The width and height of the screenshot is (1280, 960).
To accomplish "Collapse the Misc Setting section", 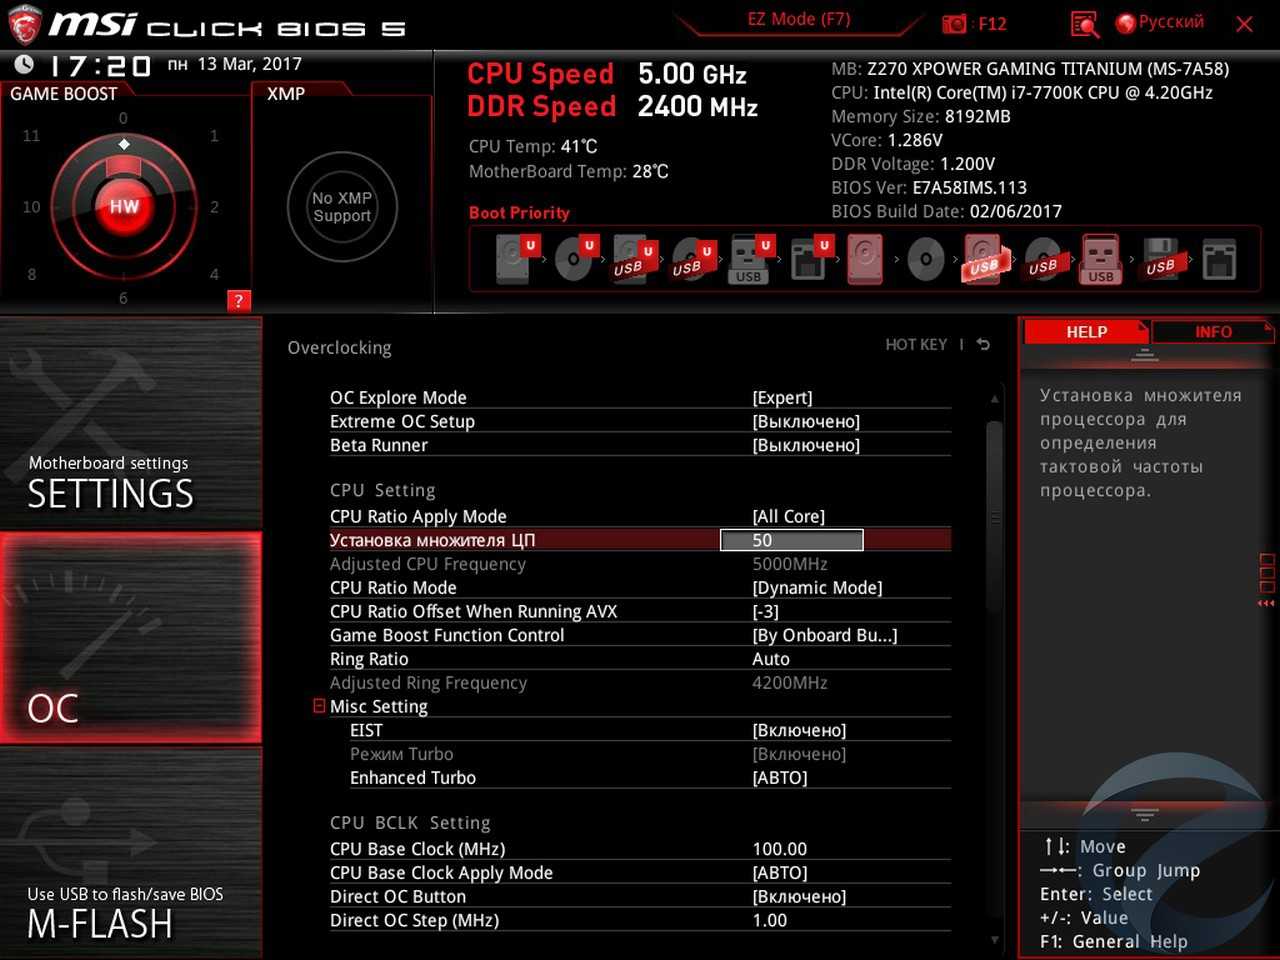I will tap(319, 706).
